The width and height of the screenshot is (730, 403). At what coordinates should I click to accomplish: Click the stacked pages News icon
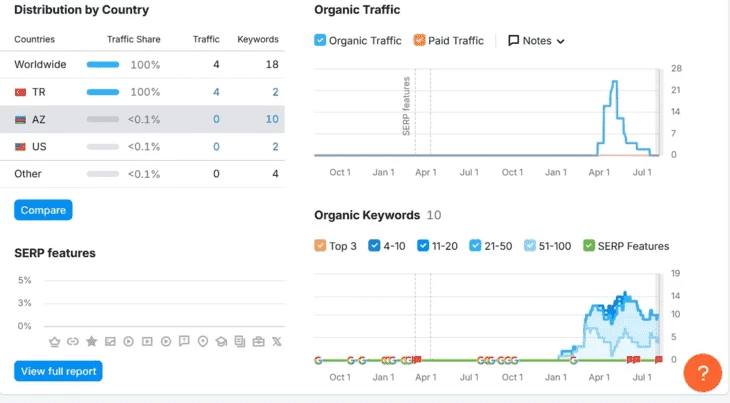[240, 342]
